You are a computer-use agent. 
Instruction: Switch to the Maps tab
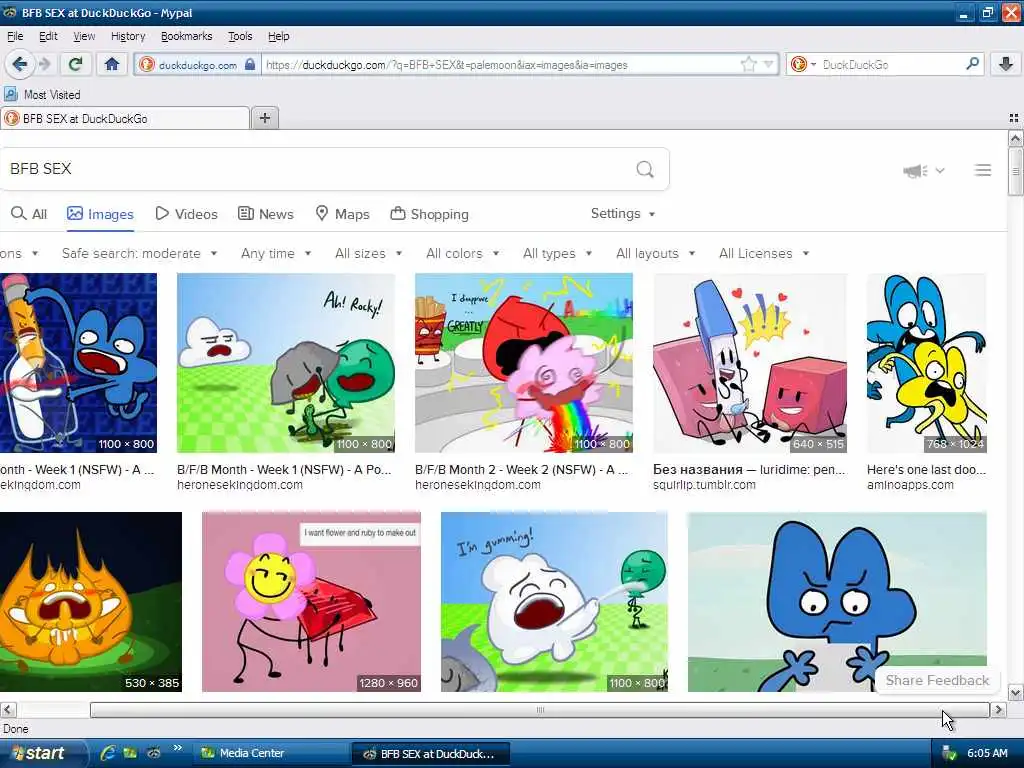click(x=342, y=214)
